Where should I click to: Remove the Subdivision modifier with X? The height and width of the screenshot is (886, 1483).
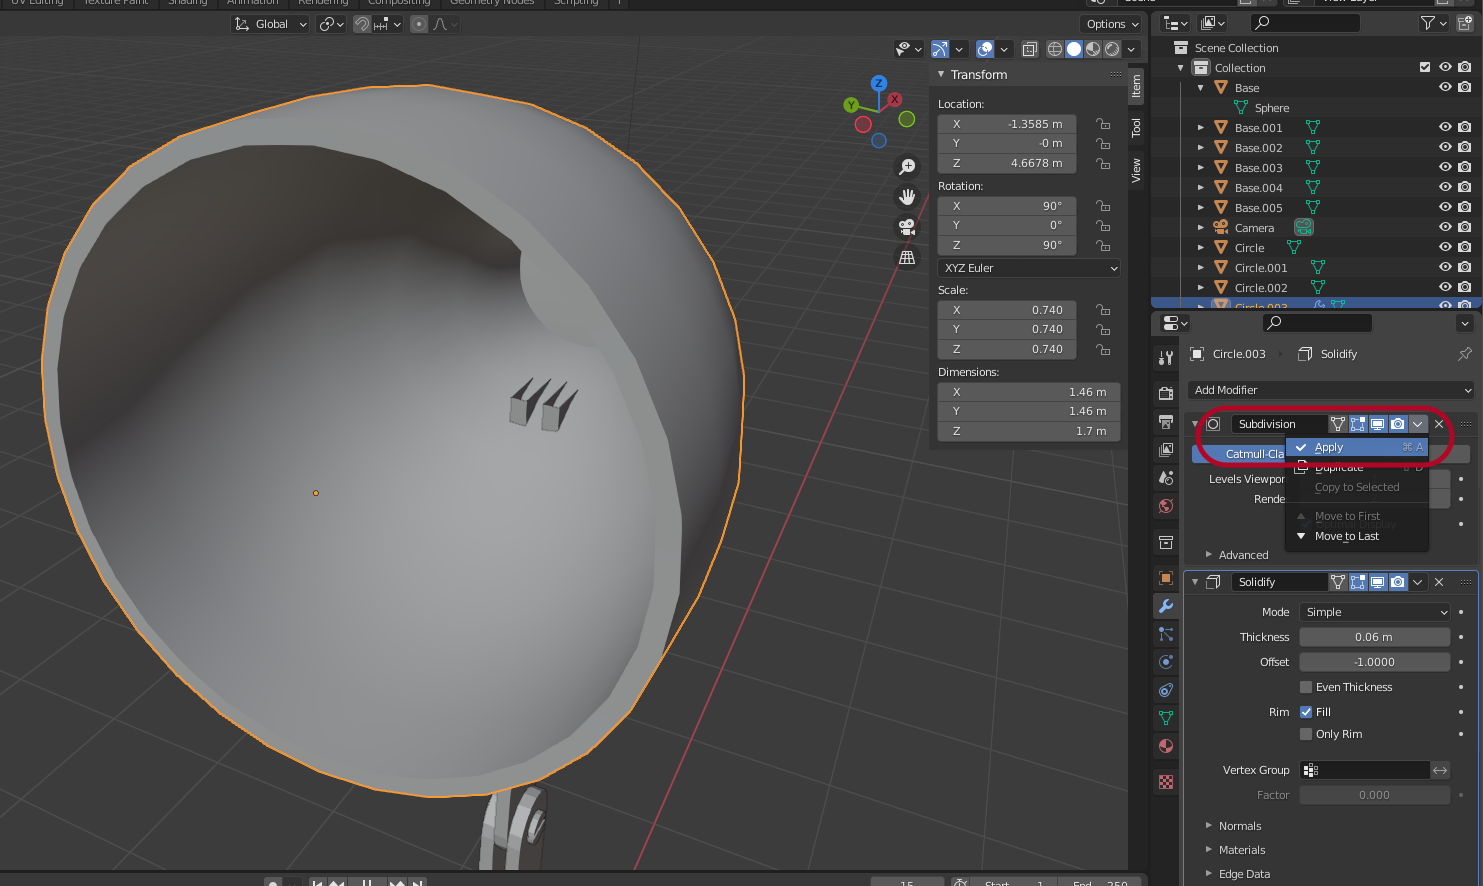[1439, 424]
